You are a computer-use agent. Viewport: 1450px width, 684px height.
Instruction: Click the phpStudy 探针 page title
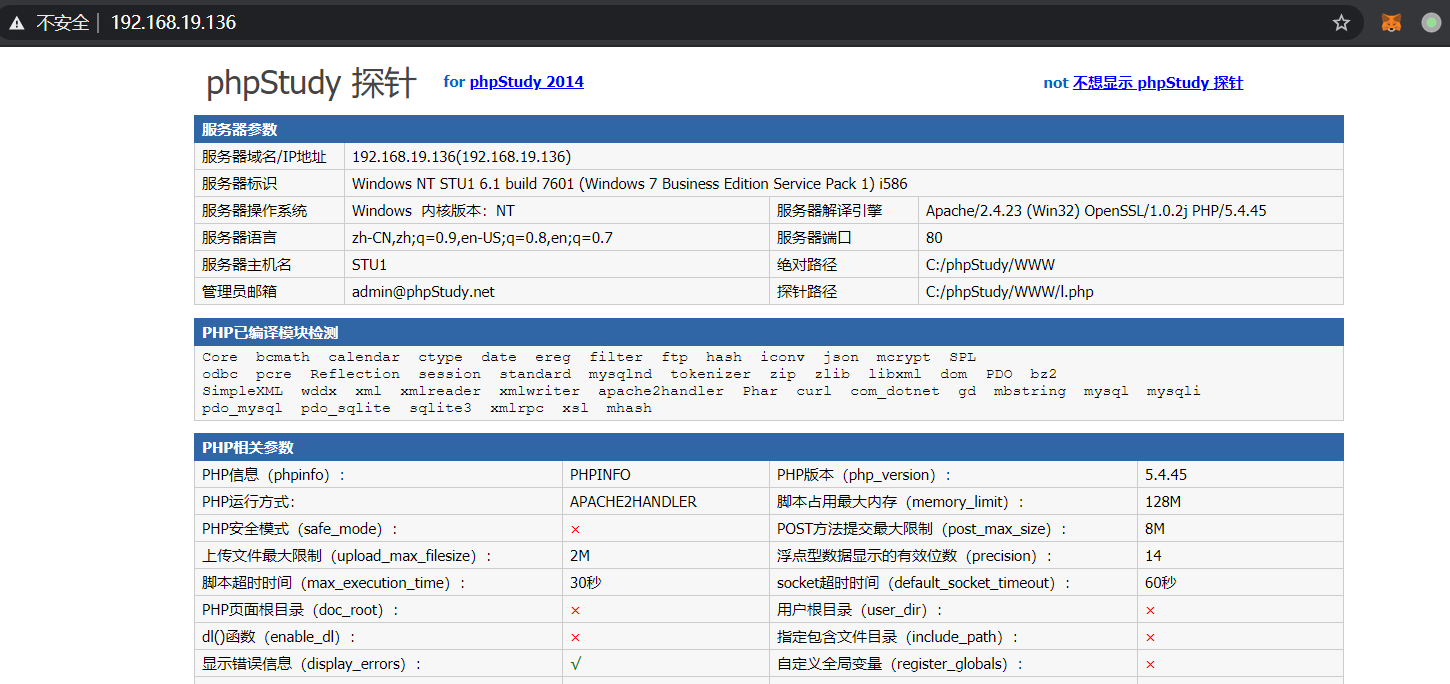tap(311, 84)
